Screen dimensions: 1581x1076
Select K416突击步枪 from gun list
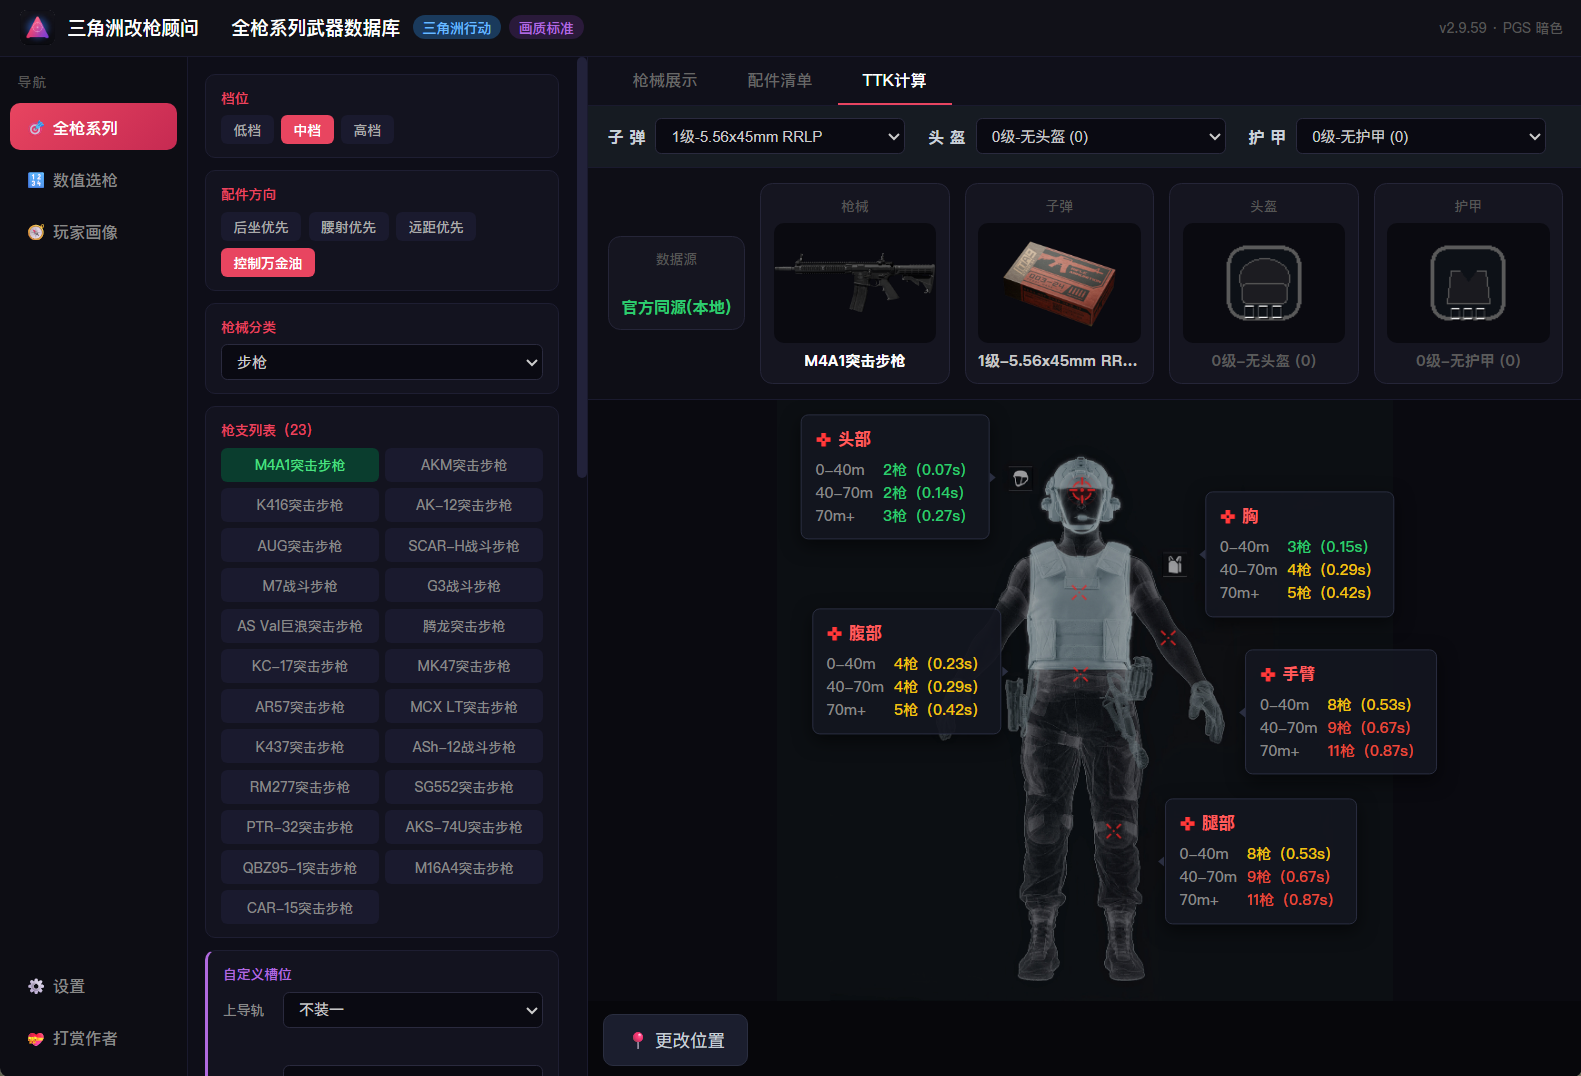[300, 505]
